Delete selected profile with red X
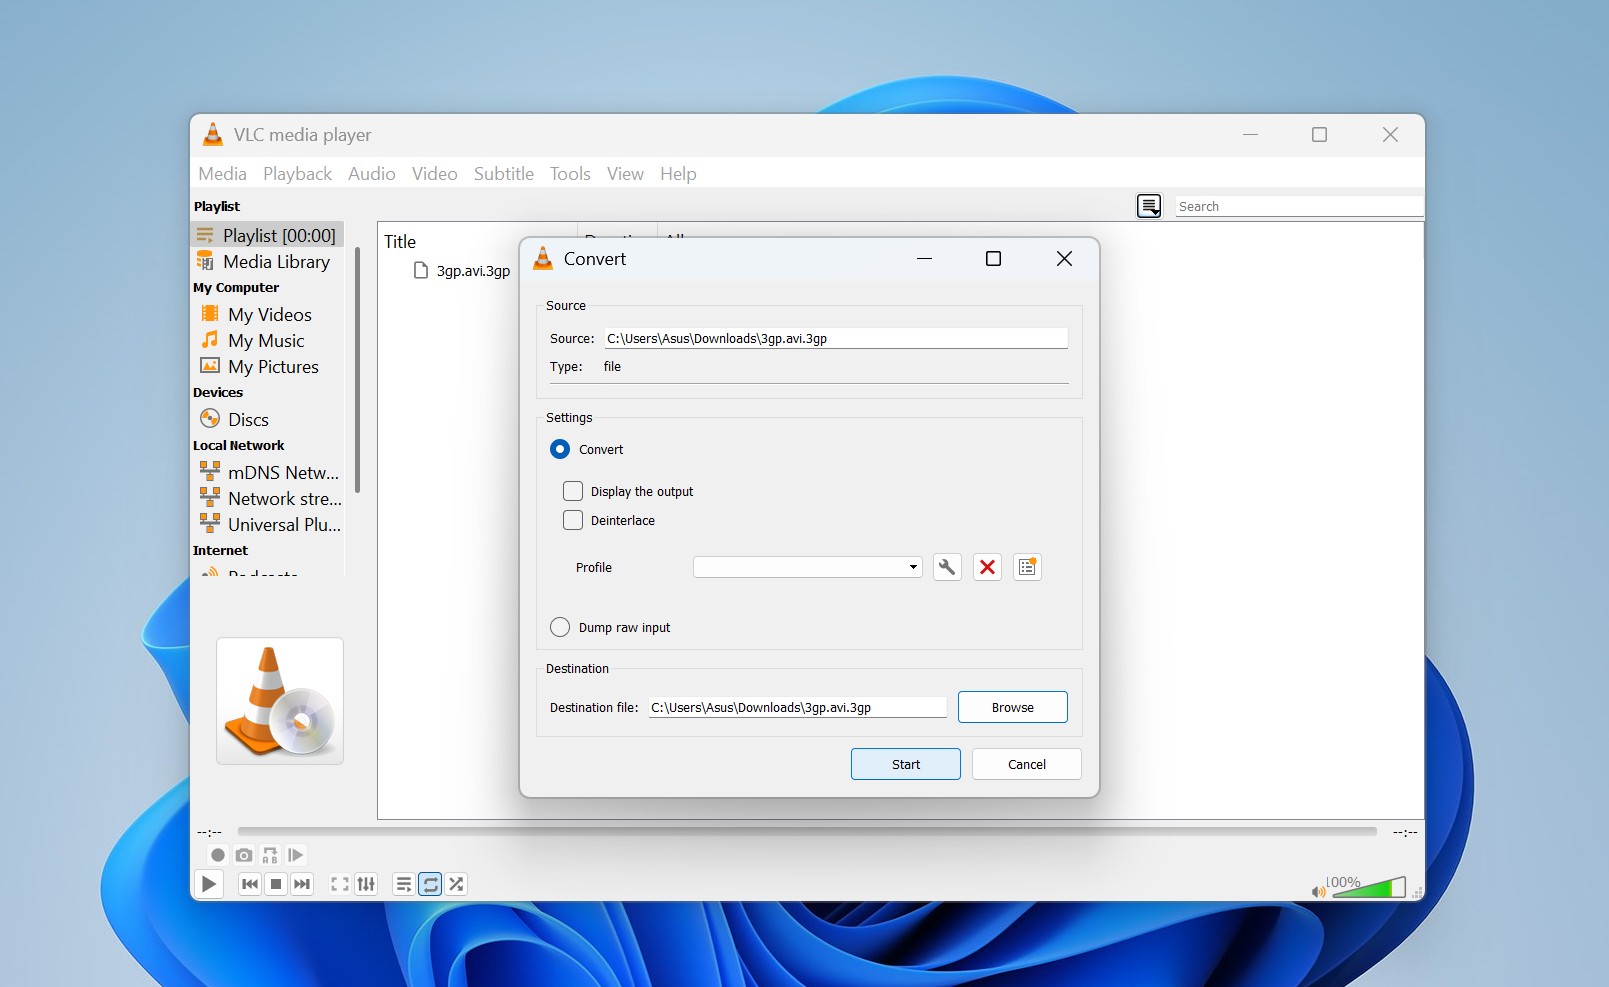The height and width of the screenshot is (987, 1609). (x=987, y=567)
